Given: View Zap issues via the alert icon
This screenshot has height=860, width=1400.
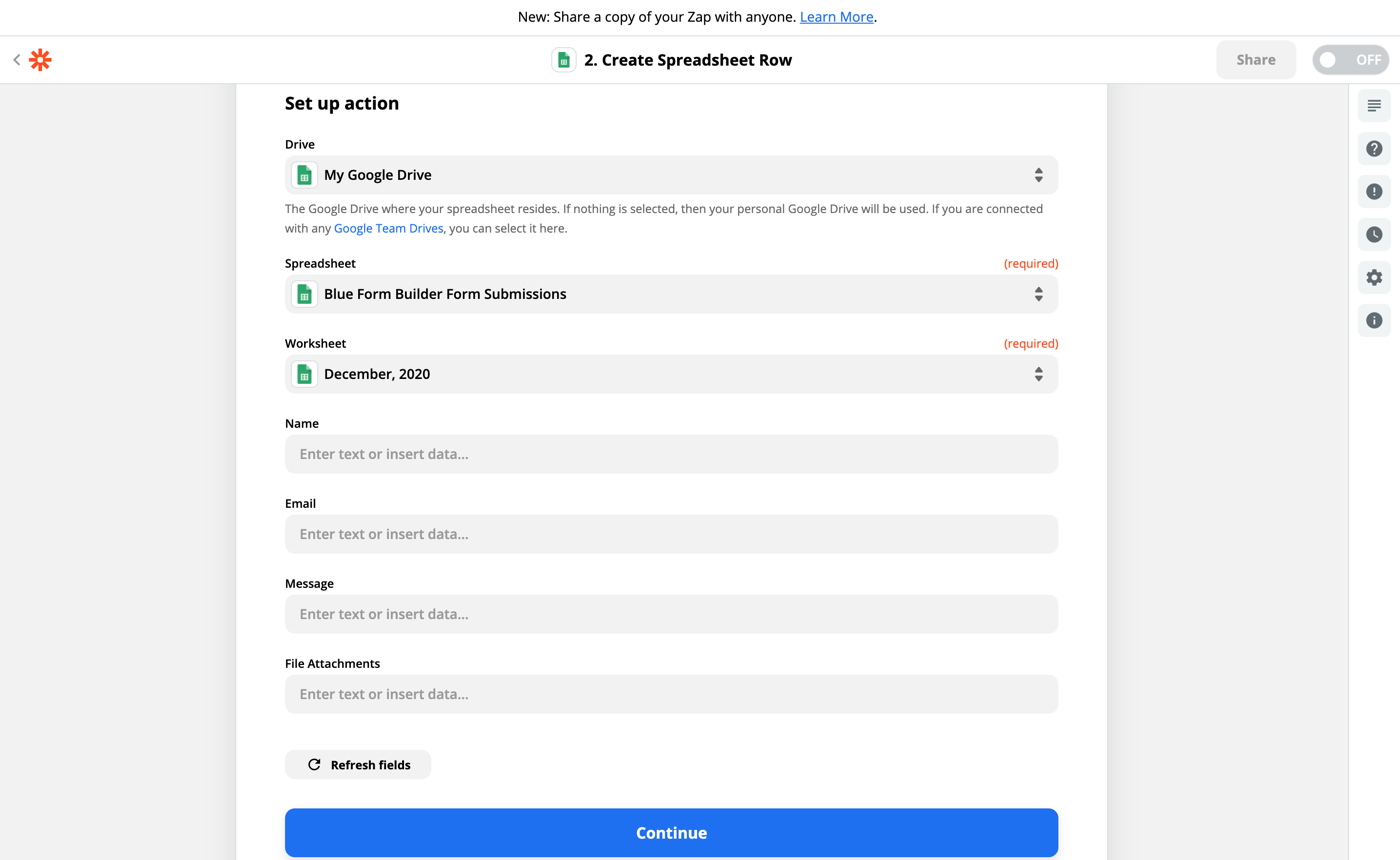Looking at the screenshot, I should pyautogui.click(x=1373, y=191).
